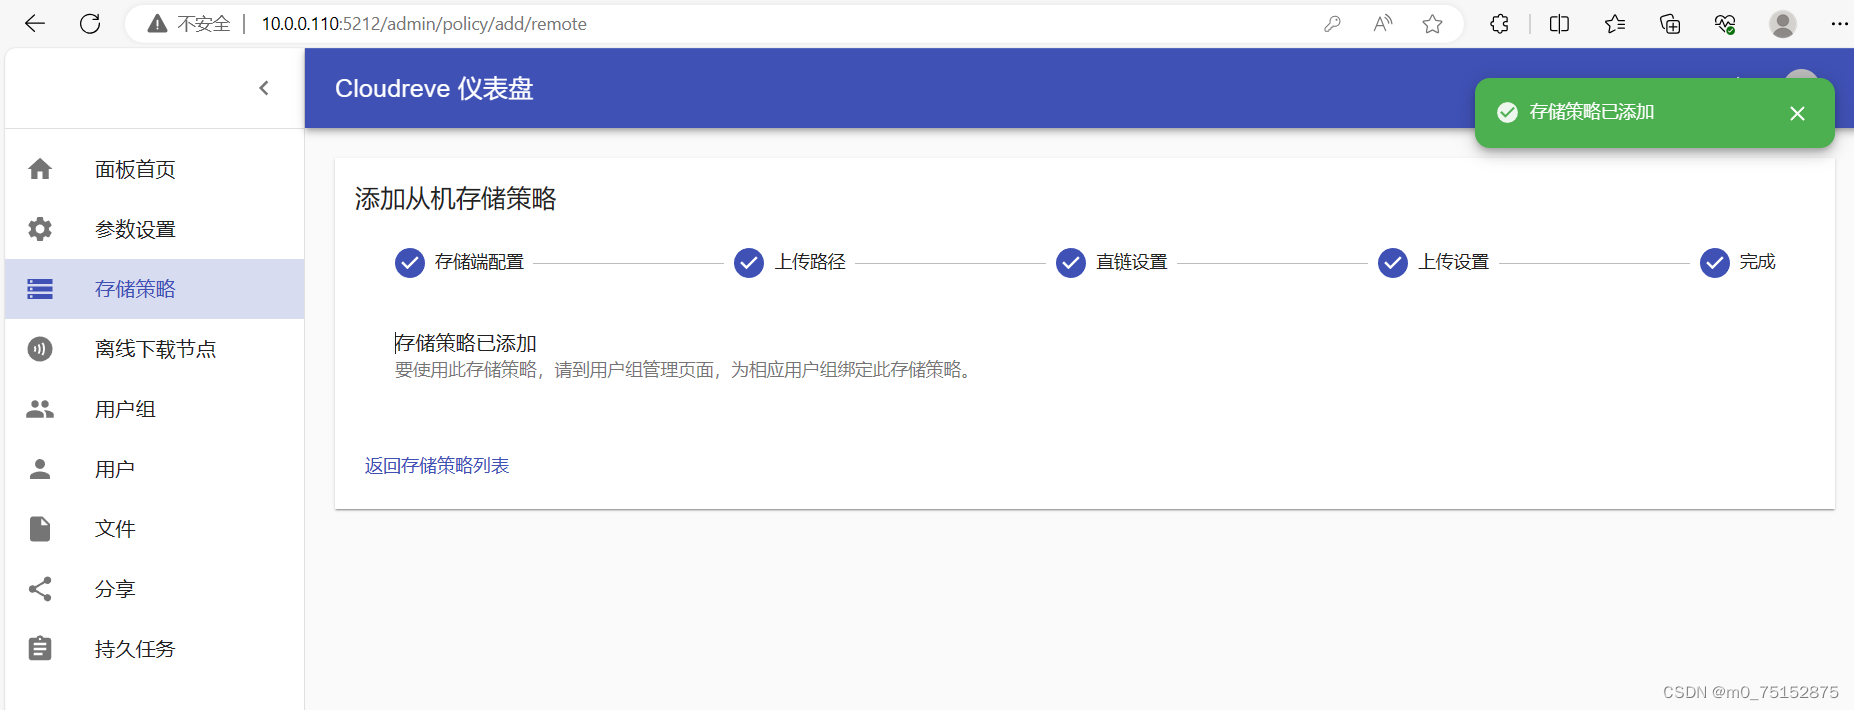
Task: Click the gear icon beside 参数设置
Action: (40, 229)
